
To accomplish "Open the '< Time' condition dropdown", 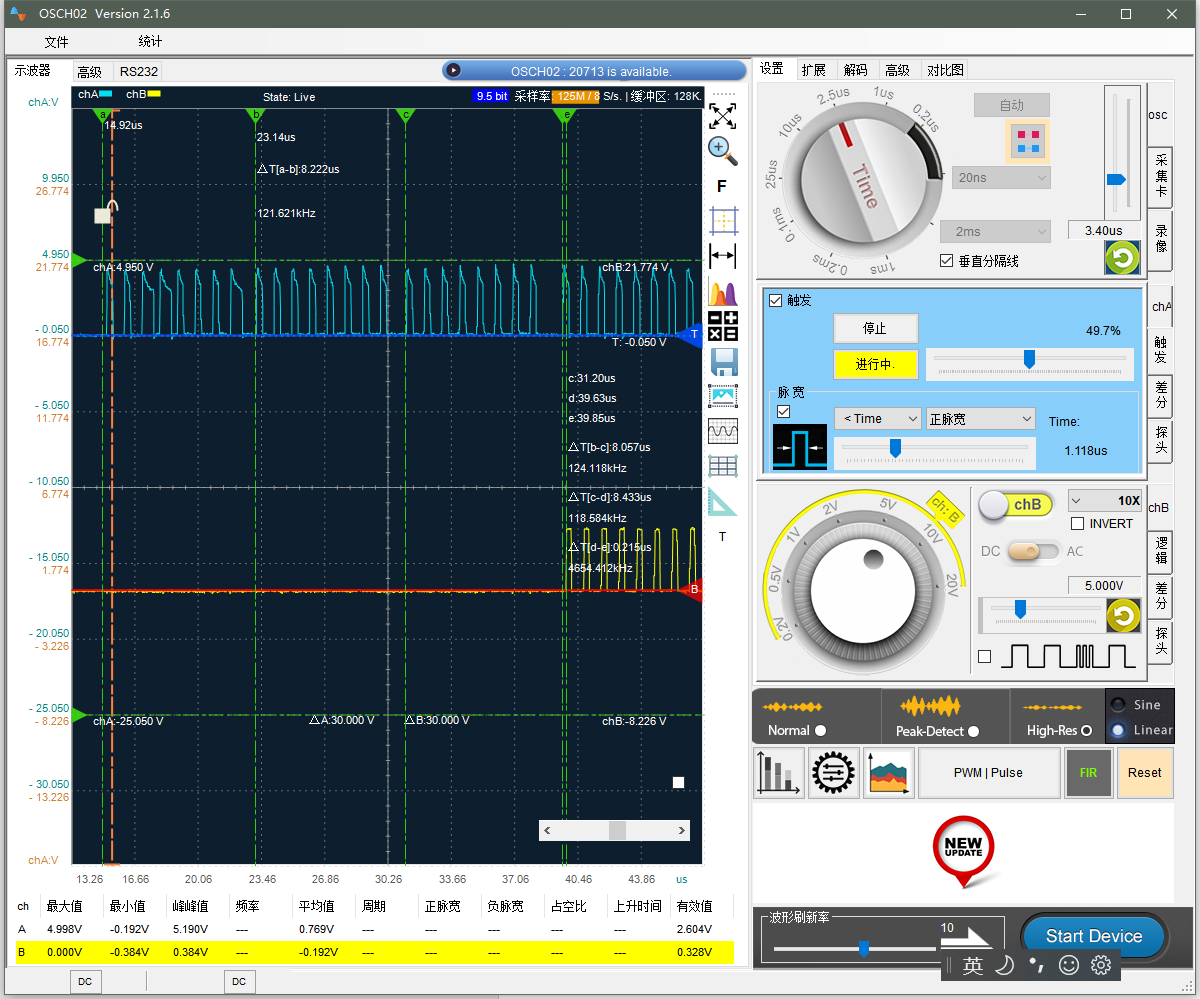I will point(878,419).
